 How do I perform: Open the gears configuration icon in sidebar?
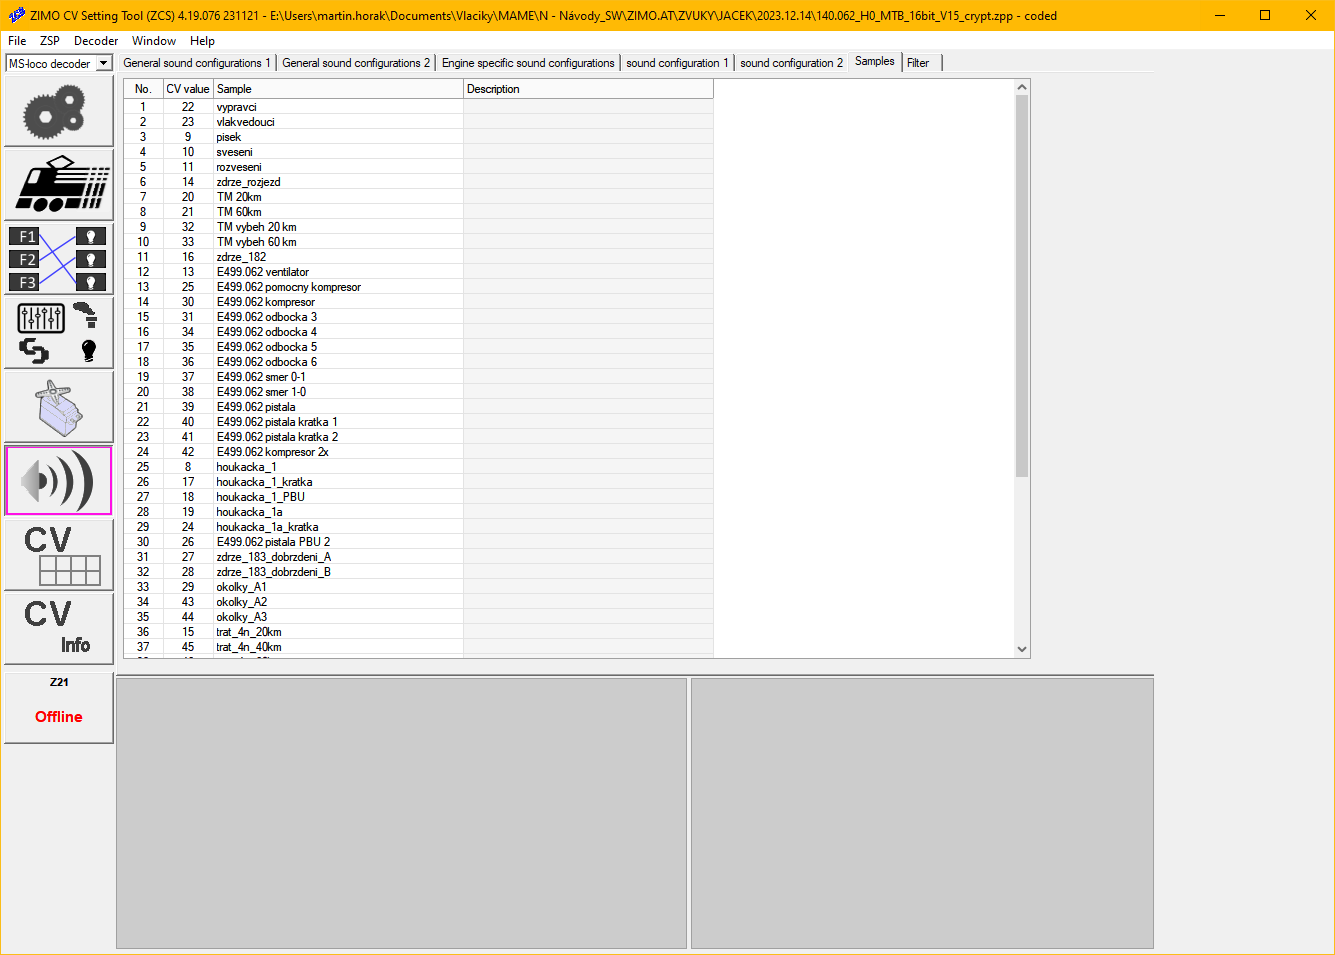(x=58, y=112)
